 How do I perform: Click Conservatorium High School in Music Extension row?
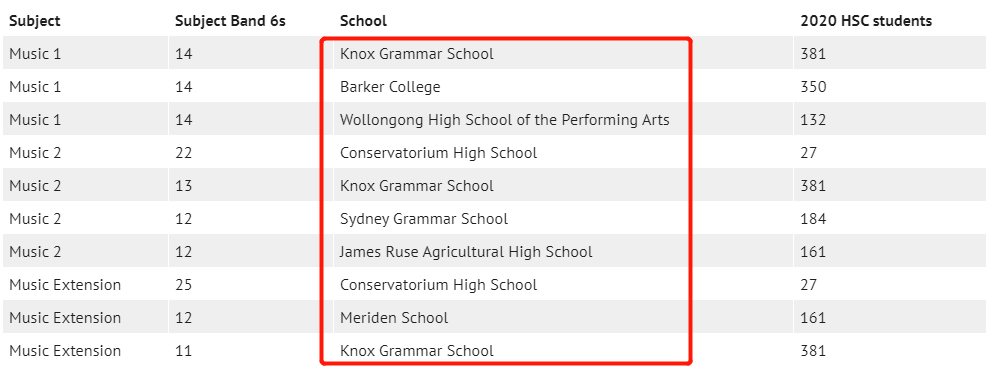(439, 285)
